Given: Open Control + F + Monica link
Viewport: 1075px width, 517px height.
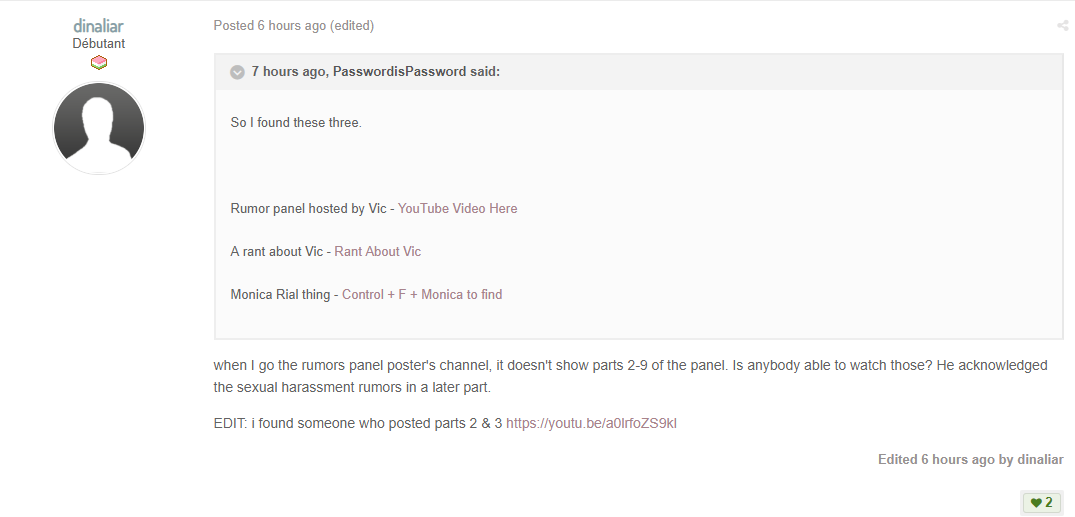Looking at the screenshot, I should pyautogui.click(x=422, y=295).
